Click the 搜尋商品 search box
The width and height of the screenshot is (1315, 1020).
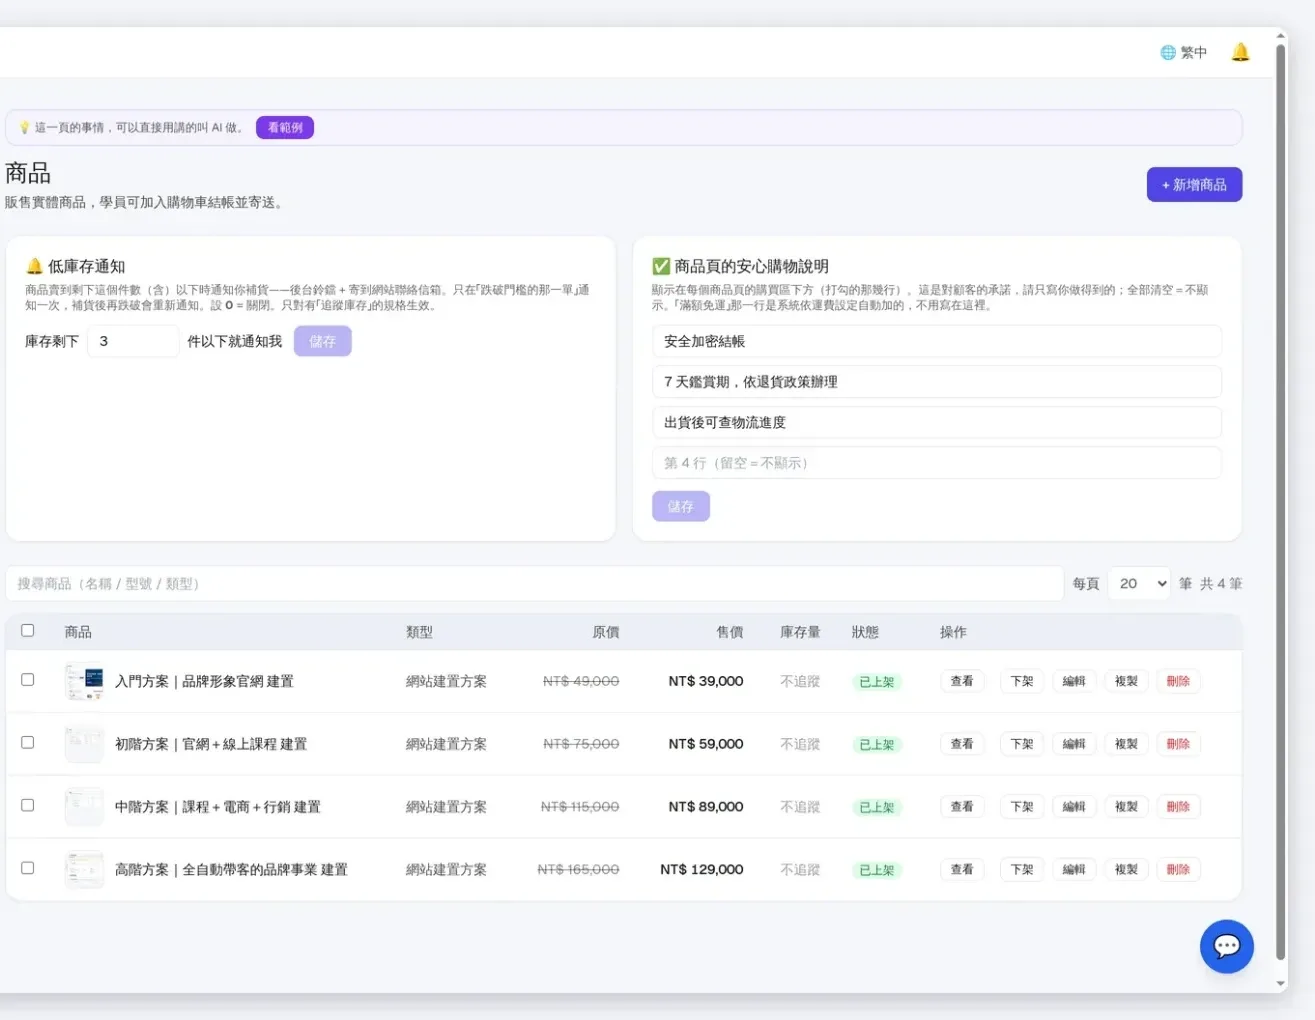click(x=535, y=584)
